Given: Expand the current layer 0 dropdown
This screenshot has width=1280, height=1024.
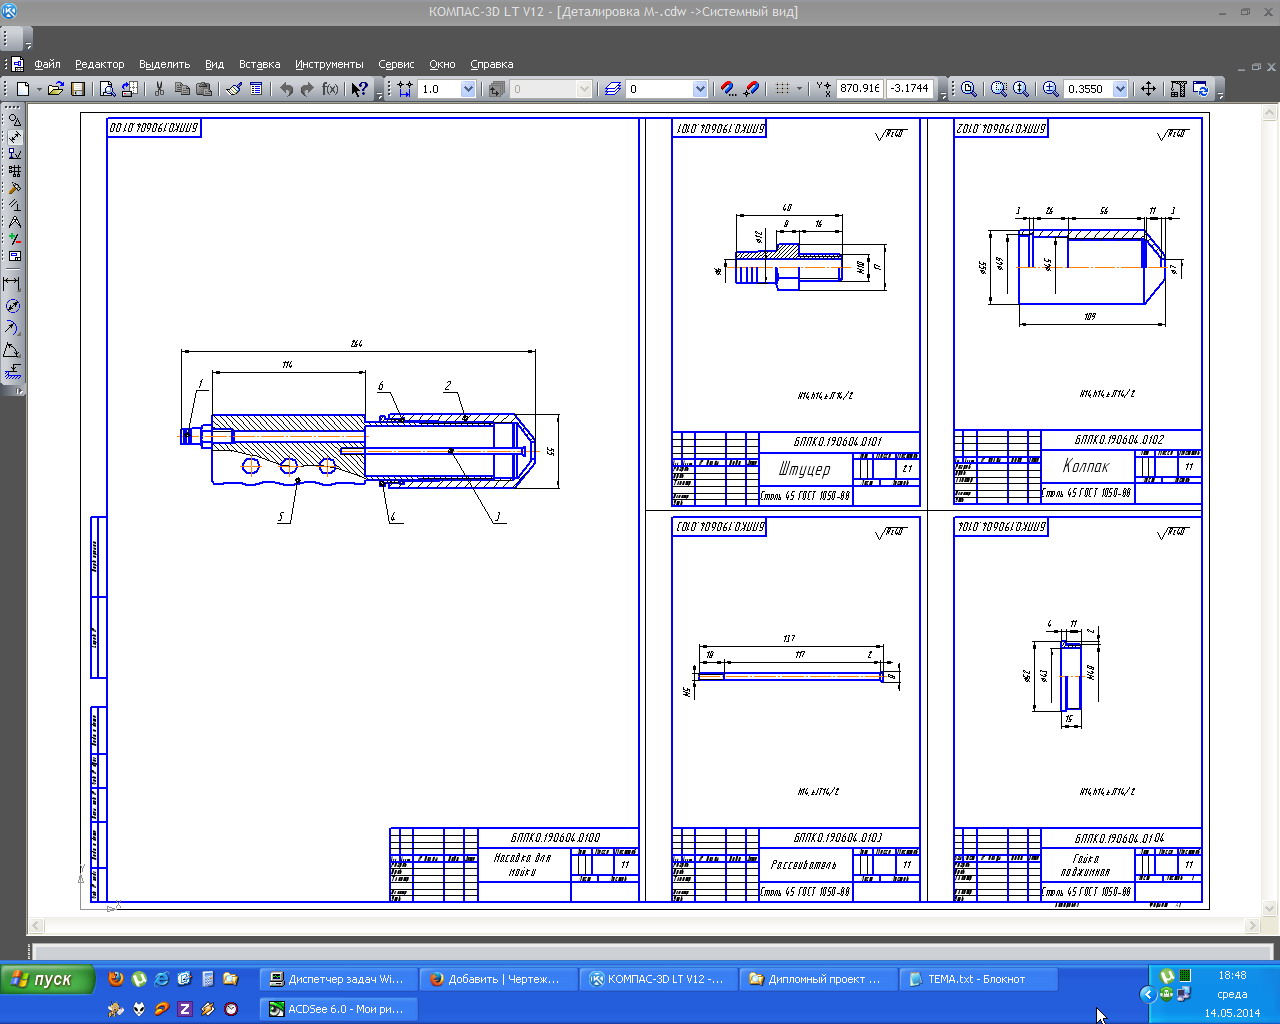Looking at the screenshot, I should click(x=699, y=89).
